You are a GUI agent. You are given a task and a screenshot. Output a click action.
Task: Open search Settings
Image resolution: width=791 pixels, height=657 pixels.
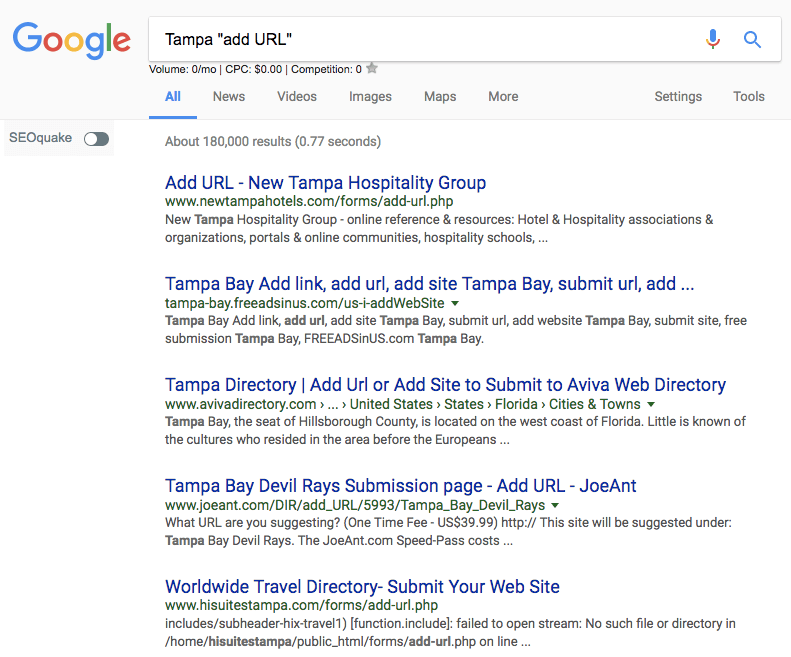(x=678, y=97)
